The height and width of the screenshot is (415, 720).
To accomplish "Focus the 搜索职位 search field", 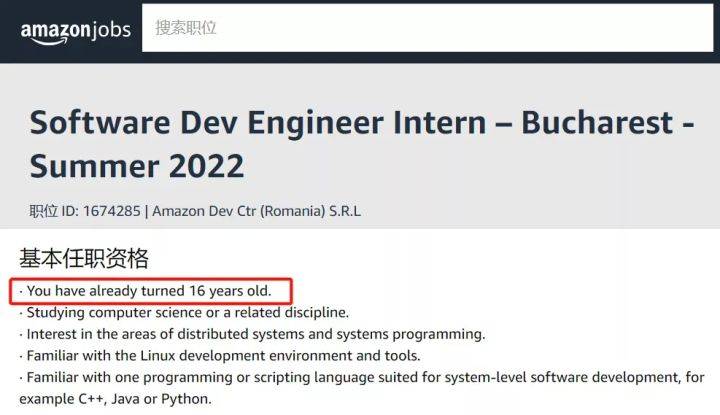I will click(428, 28).
